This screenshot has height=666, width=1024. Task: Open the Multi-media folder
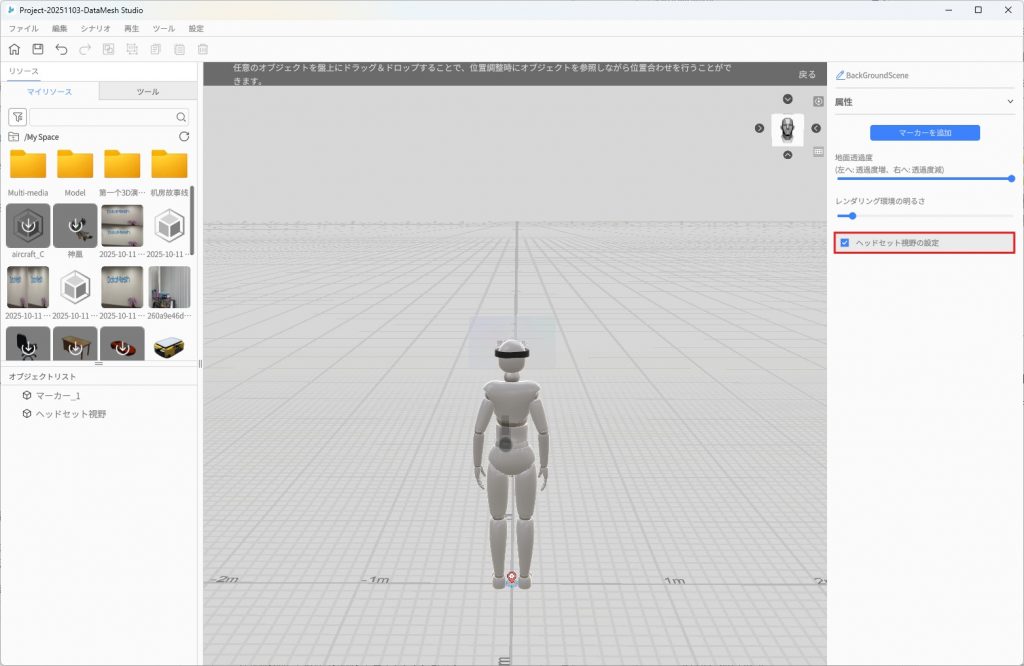point(28,166)
